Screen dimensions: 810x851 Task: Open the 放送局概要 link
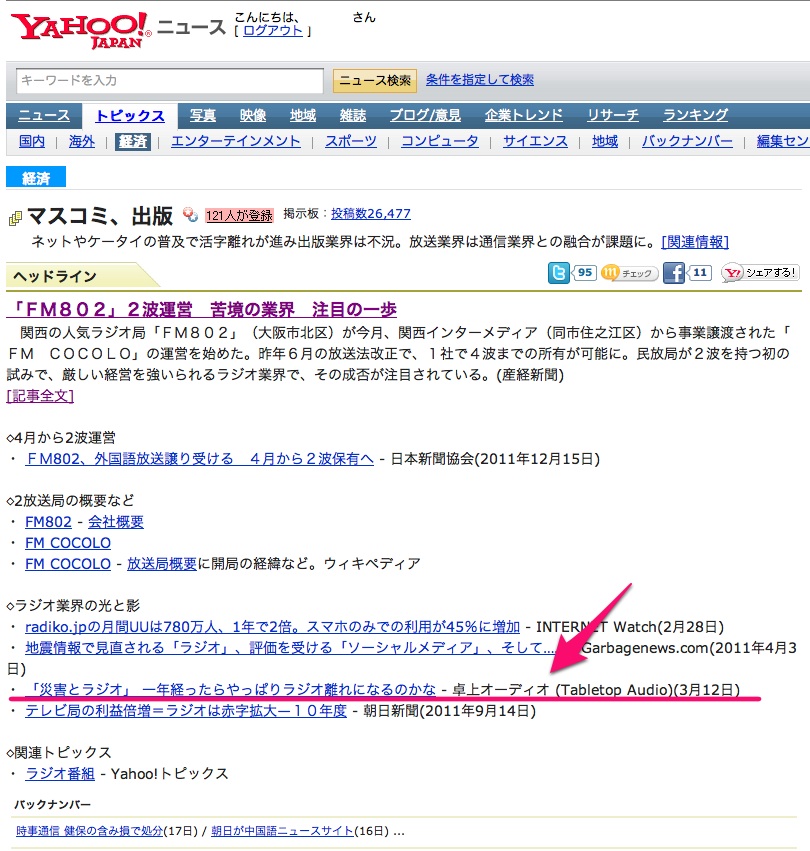coord(162,564)
